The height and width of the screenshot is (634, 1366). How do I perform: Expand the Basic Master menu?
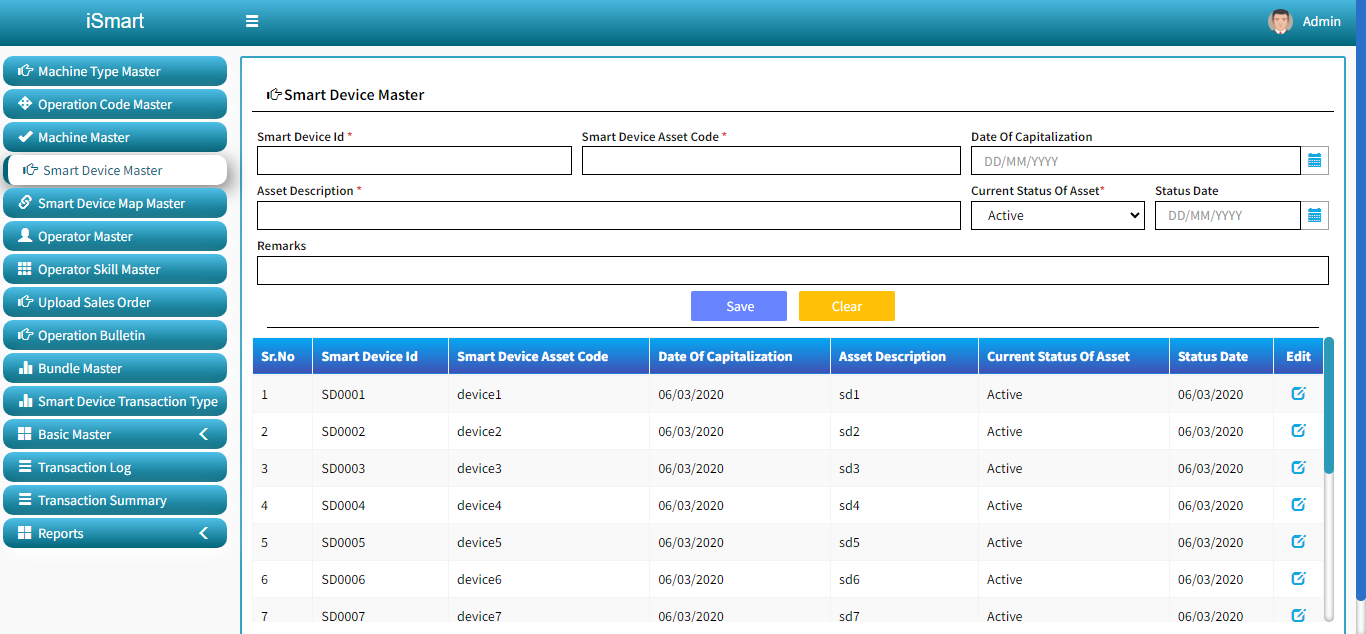tap(115, 434)
